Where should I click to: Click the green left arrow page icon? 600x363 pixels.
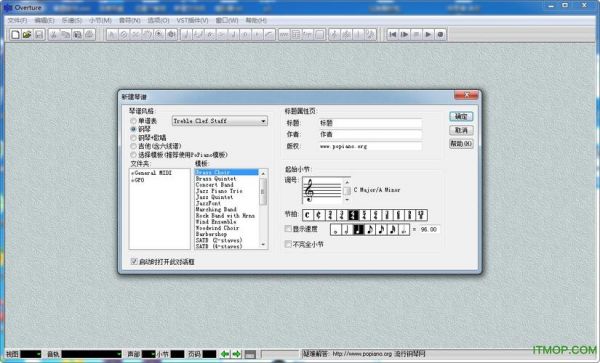(225, 354)
